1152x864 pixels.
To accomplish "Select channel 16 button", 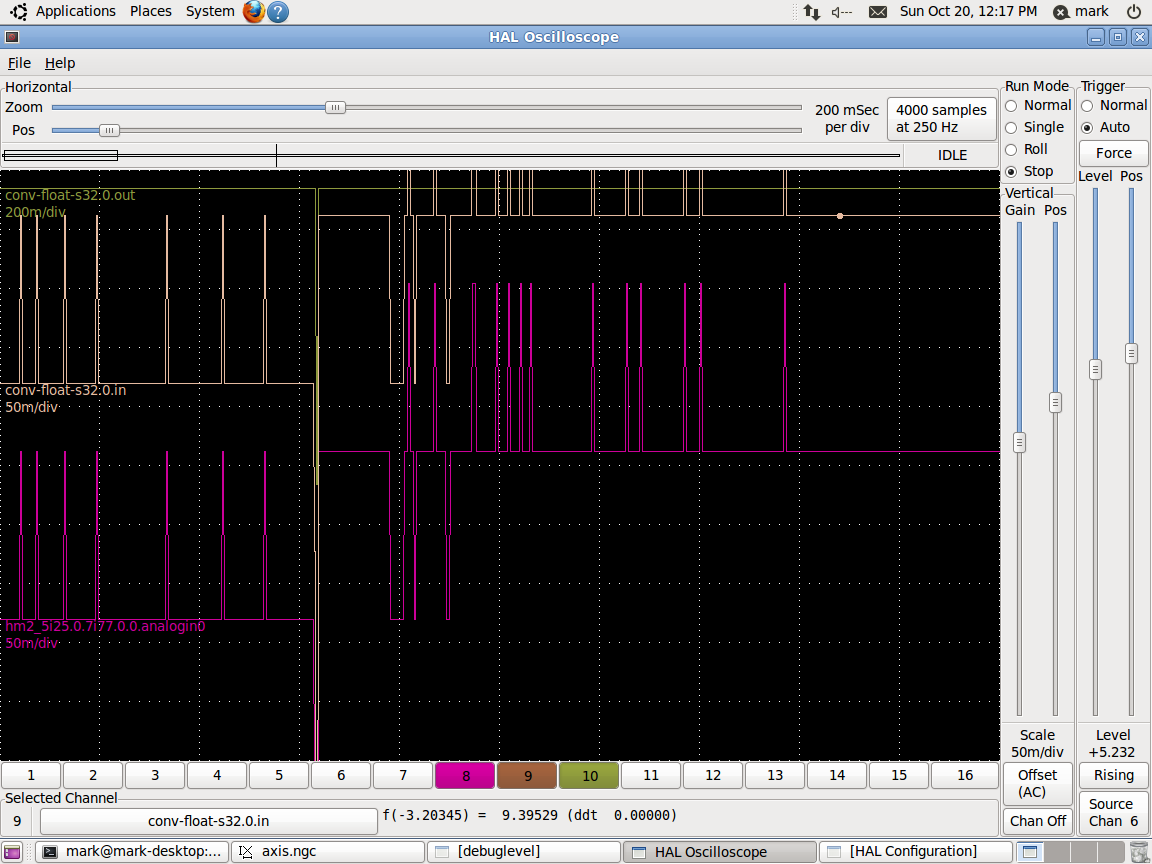I will point(965,776).
